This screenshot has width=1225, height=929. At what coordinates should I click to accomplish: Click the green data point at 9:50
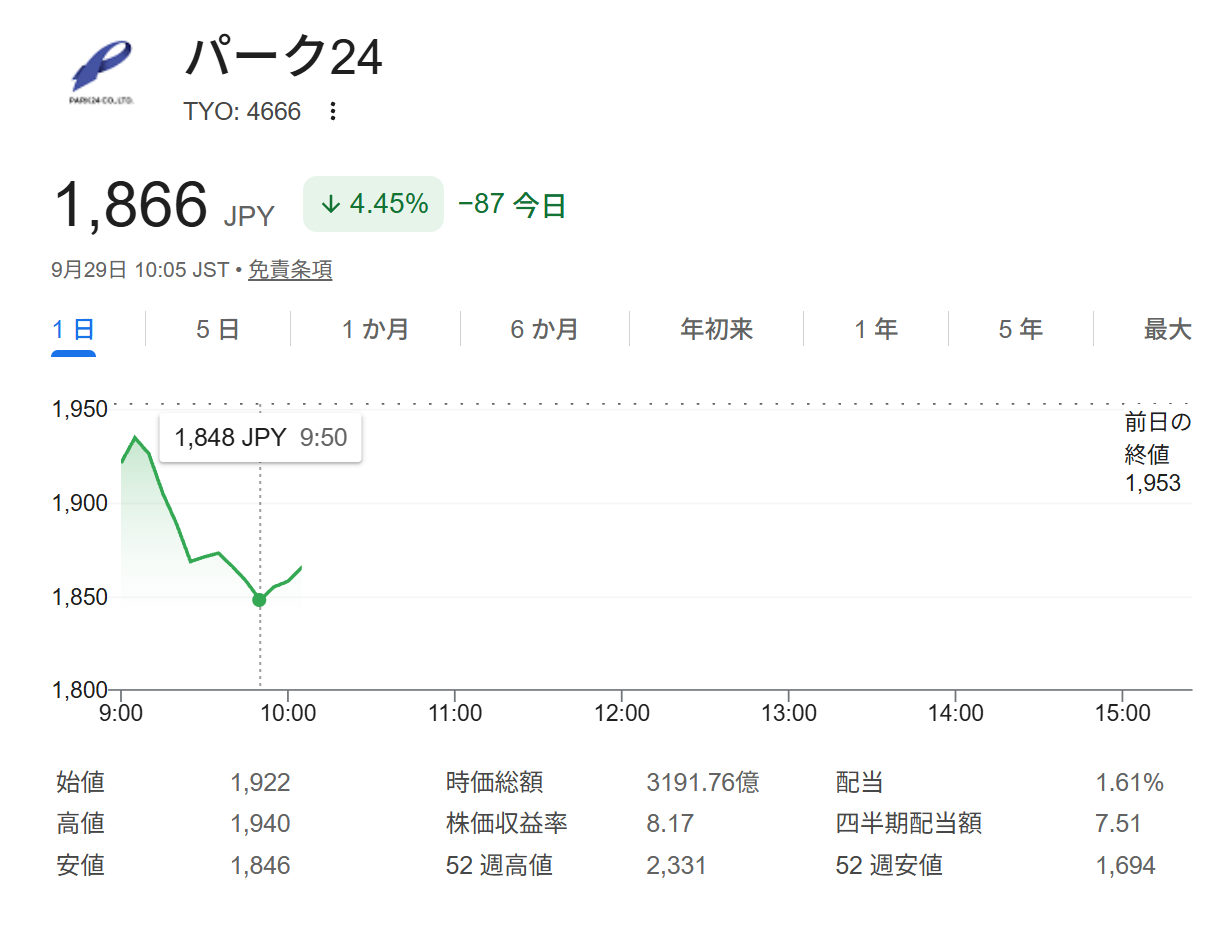259,599
